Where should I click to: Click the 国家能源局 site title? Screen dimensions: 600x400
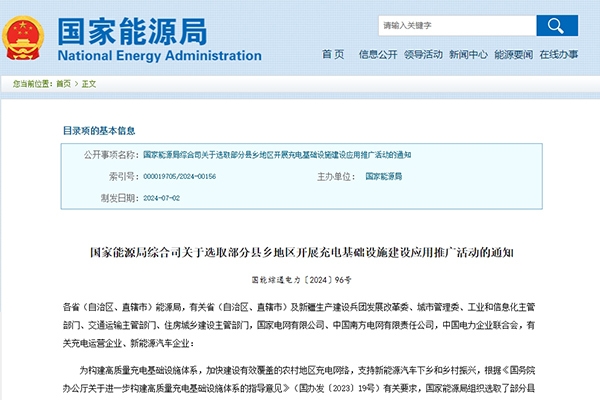click(119, 27)
